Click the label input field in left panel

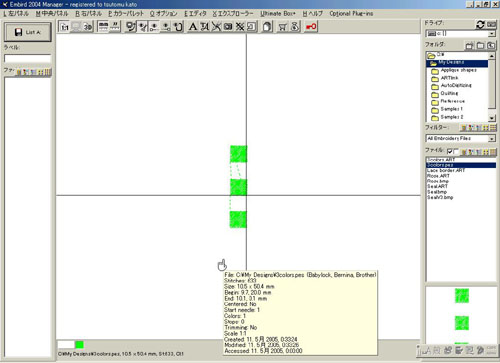click(x=28, y=59)
